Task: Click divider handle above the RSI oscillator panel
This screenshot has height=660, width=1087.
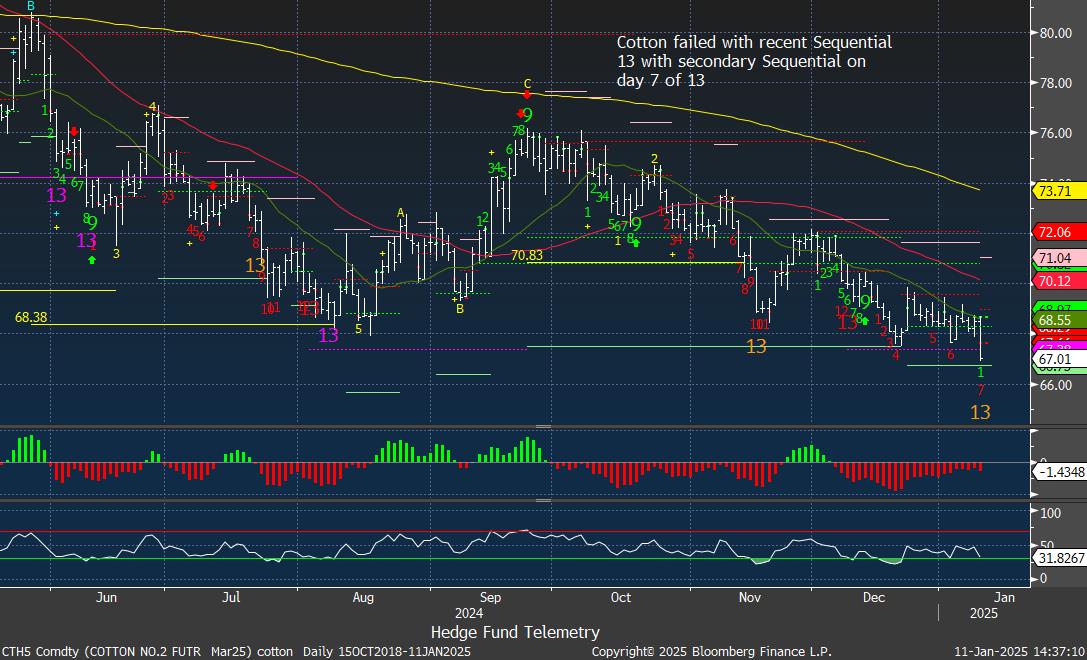Action: tap(543, 500)
